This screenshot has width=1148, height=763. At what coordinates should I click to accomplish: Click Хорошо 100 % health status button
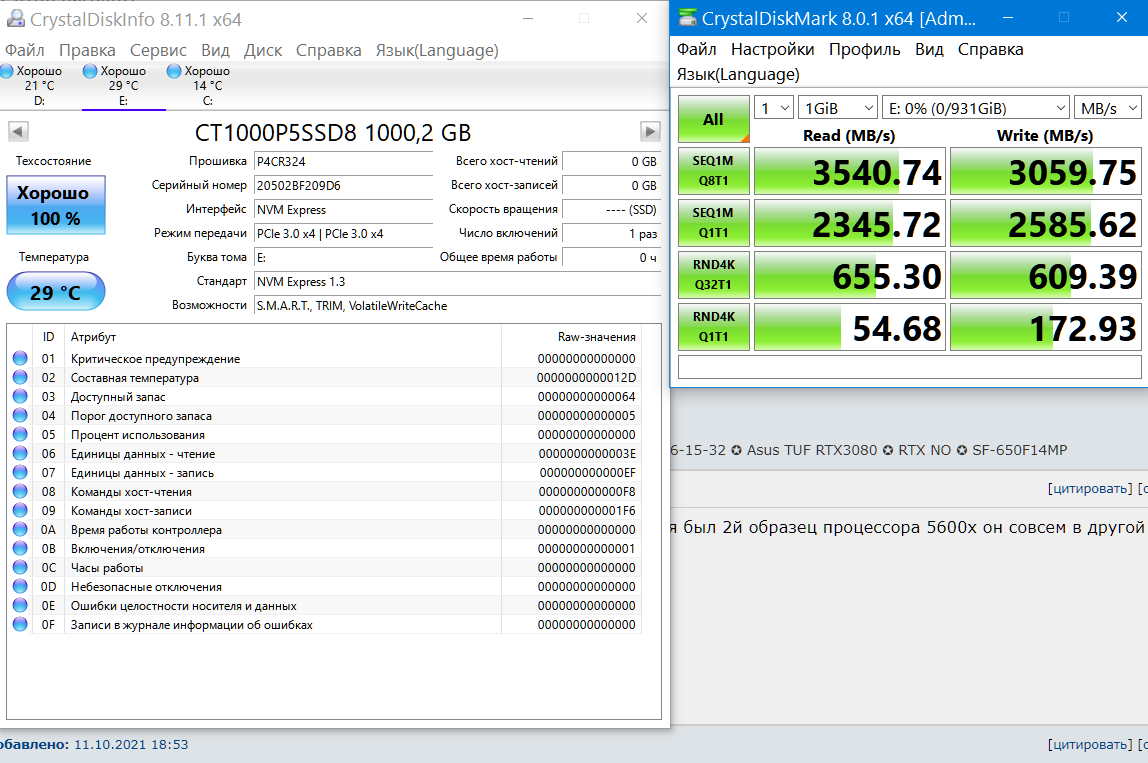point(56,205)
